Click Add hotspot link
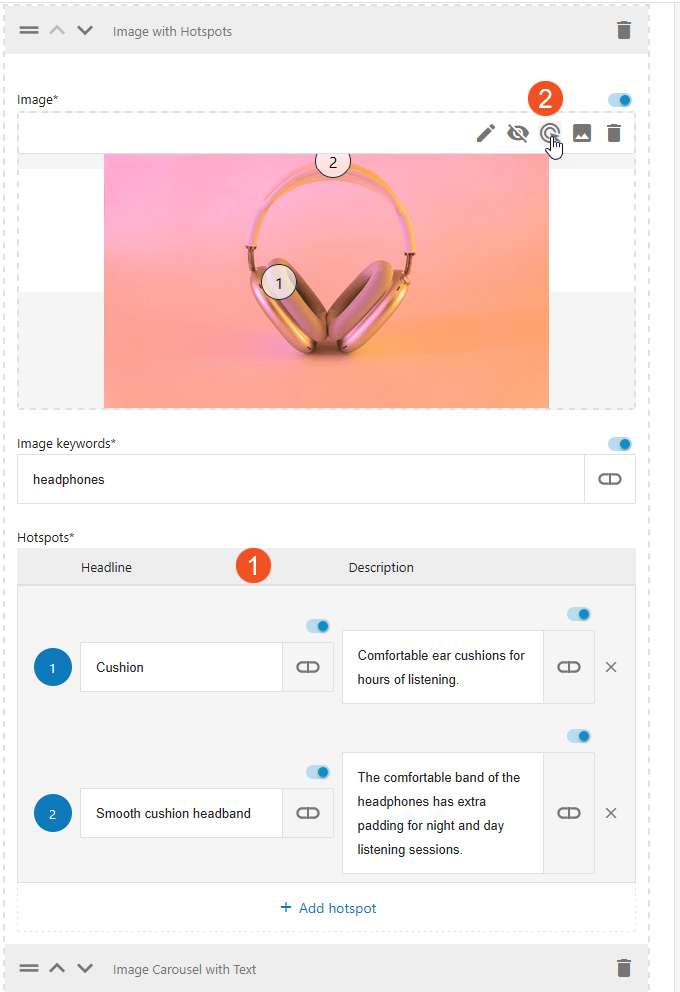This screenshot has width=680, height=992. (328, 908)
